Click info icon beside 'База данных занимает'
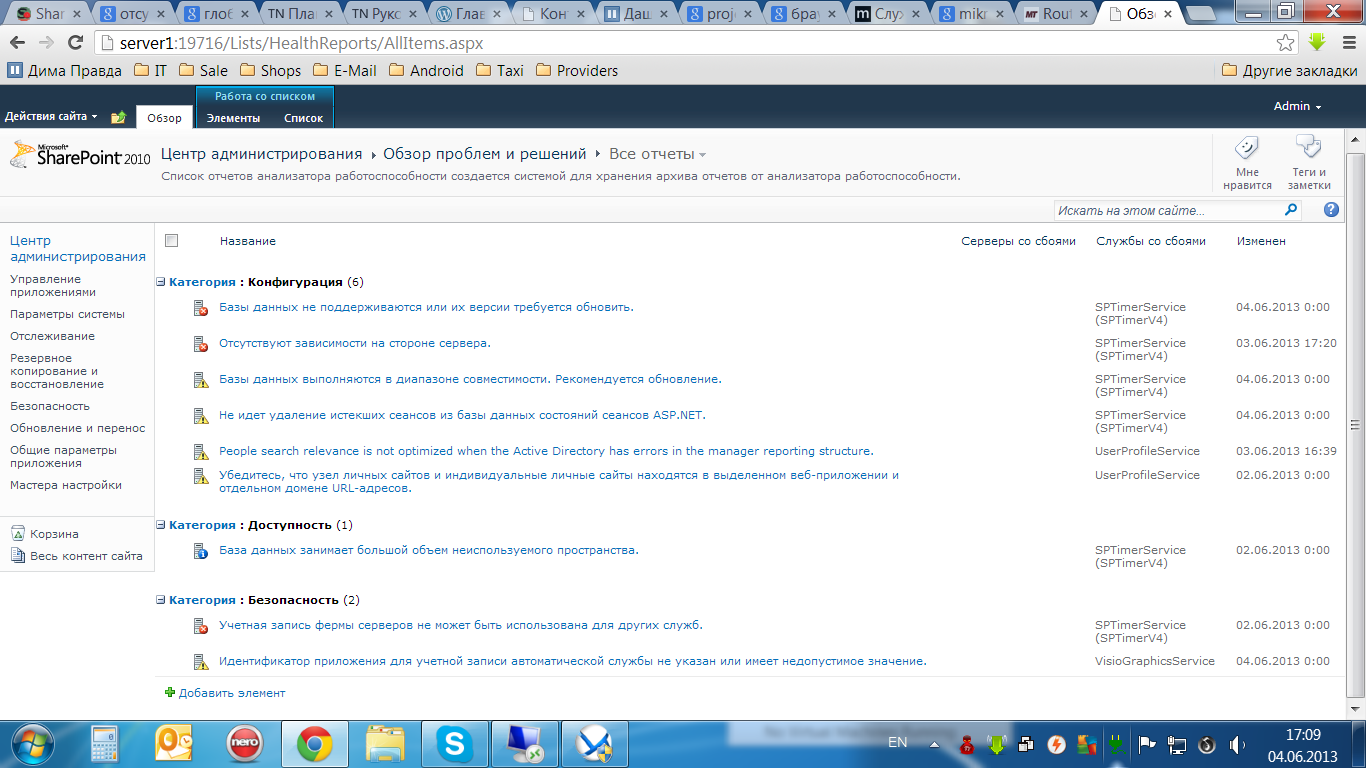This screenshot has height=768, width=1366. (x=200, y=551)
